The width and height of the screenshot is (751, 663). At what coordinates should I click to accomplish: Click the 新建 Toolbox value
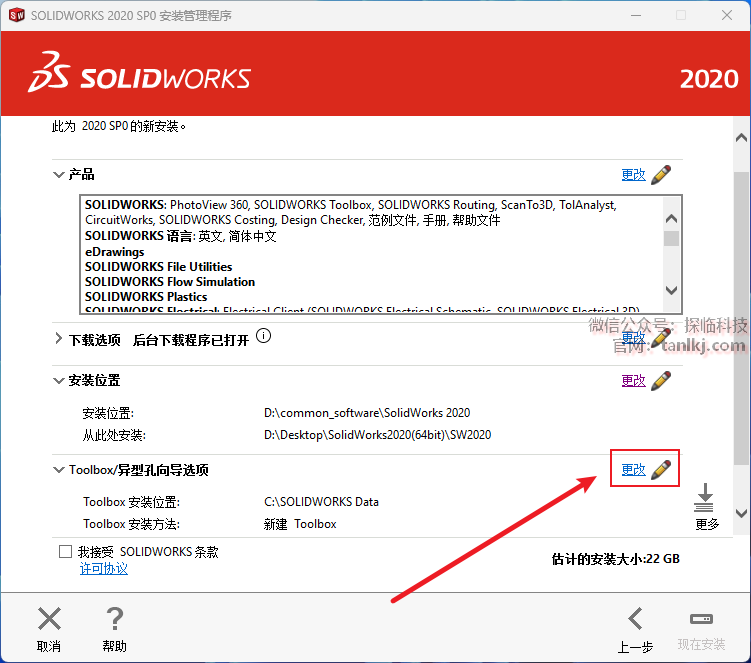(300, 524)
